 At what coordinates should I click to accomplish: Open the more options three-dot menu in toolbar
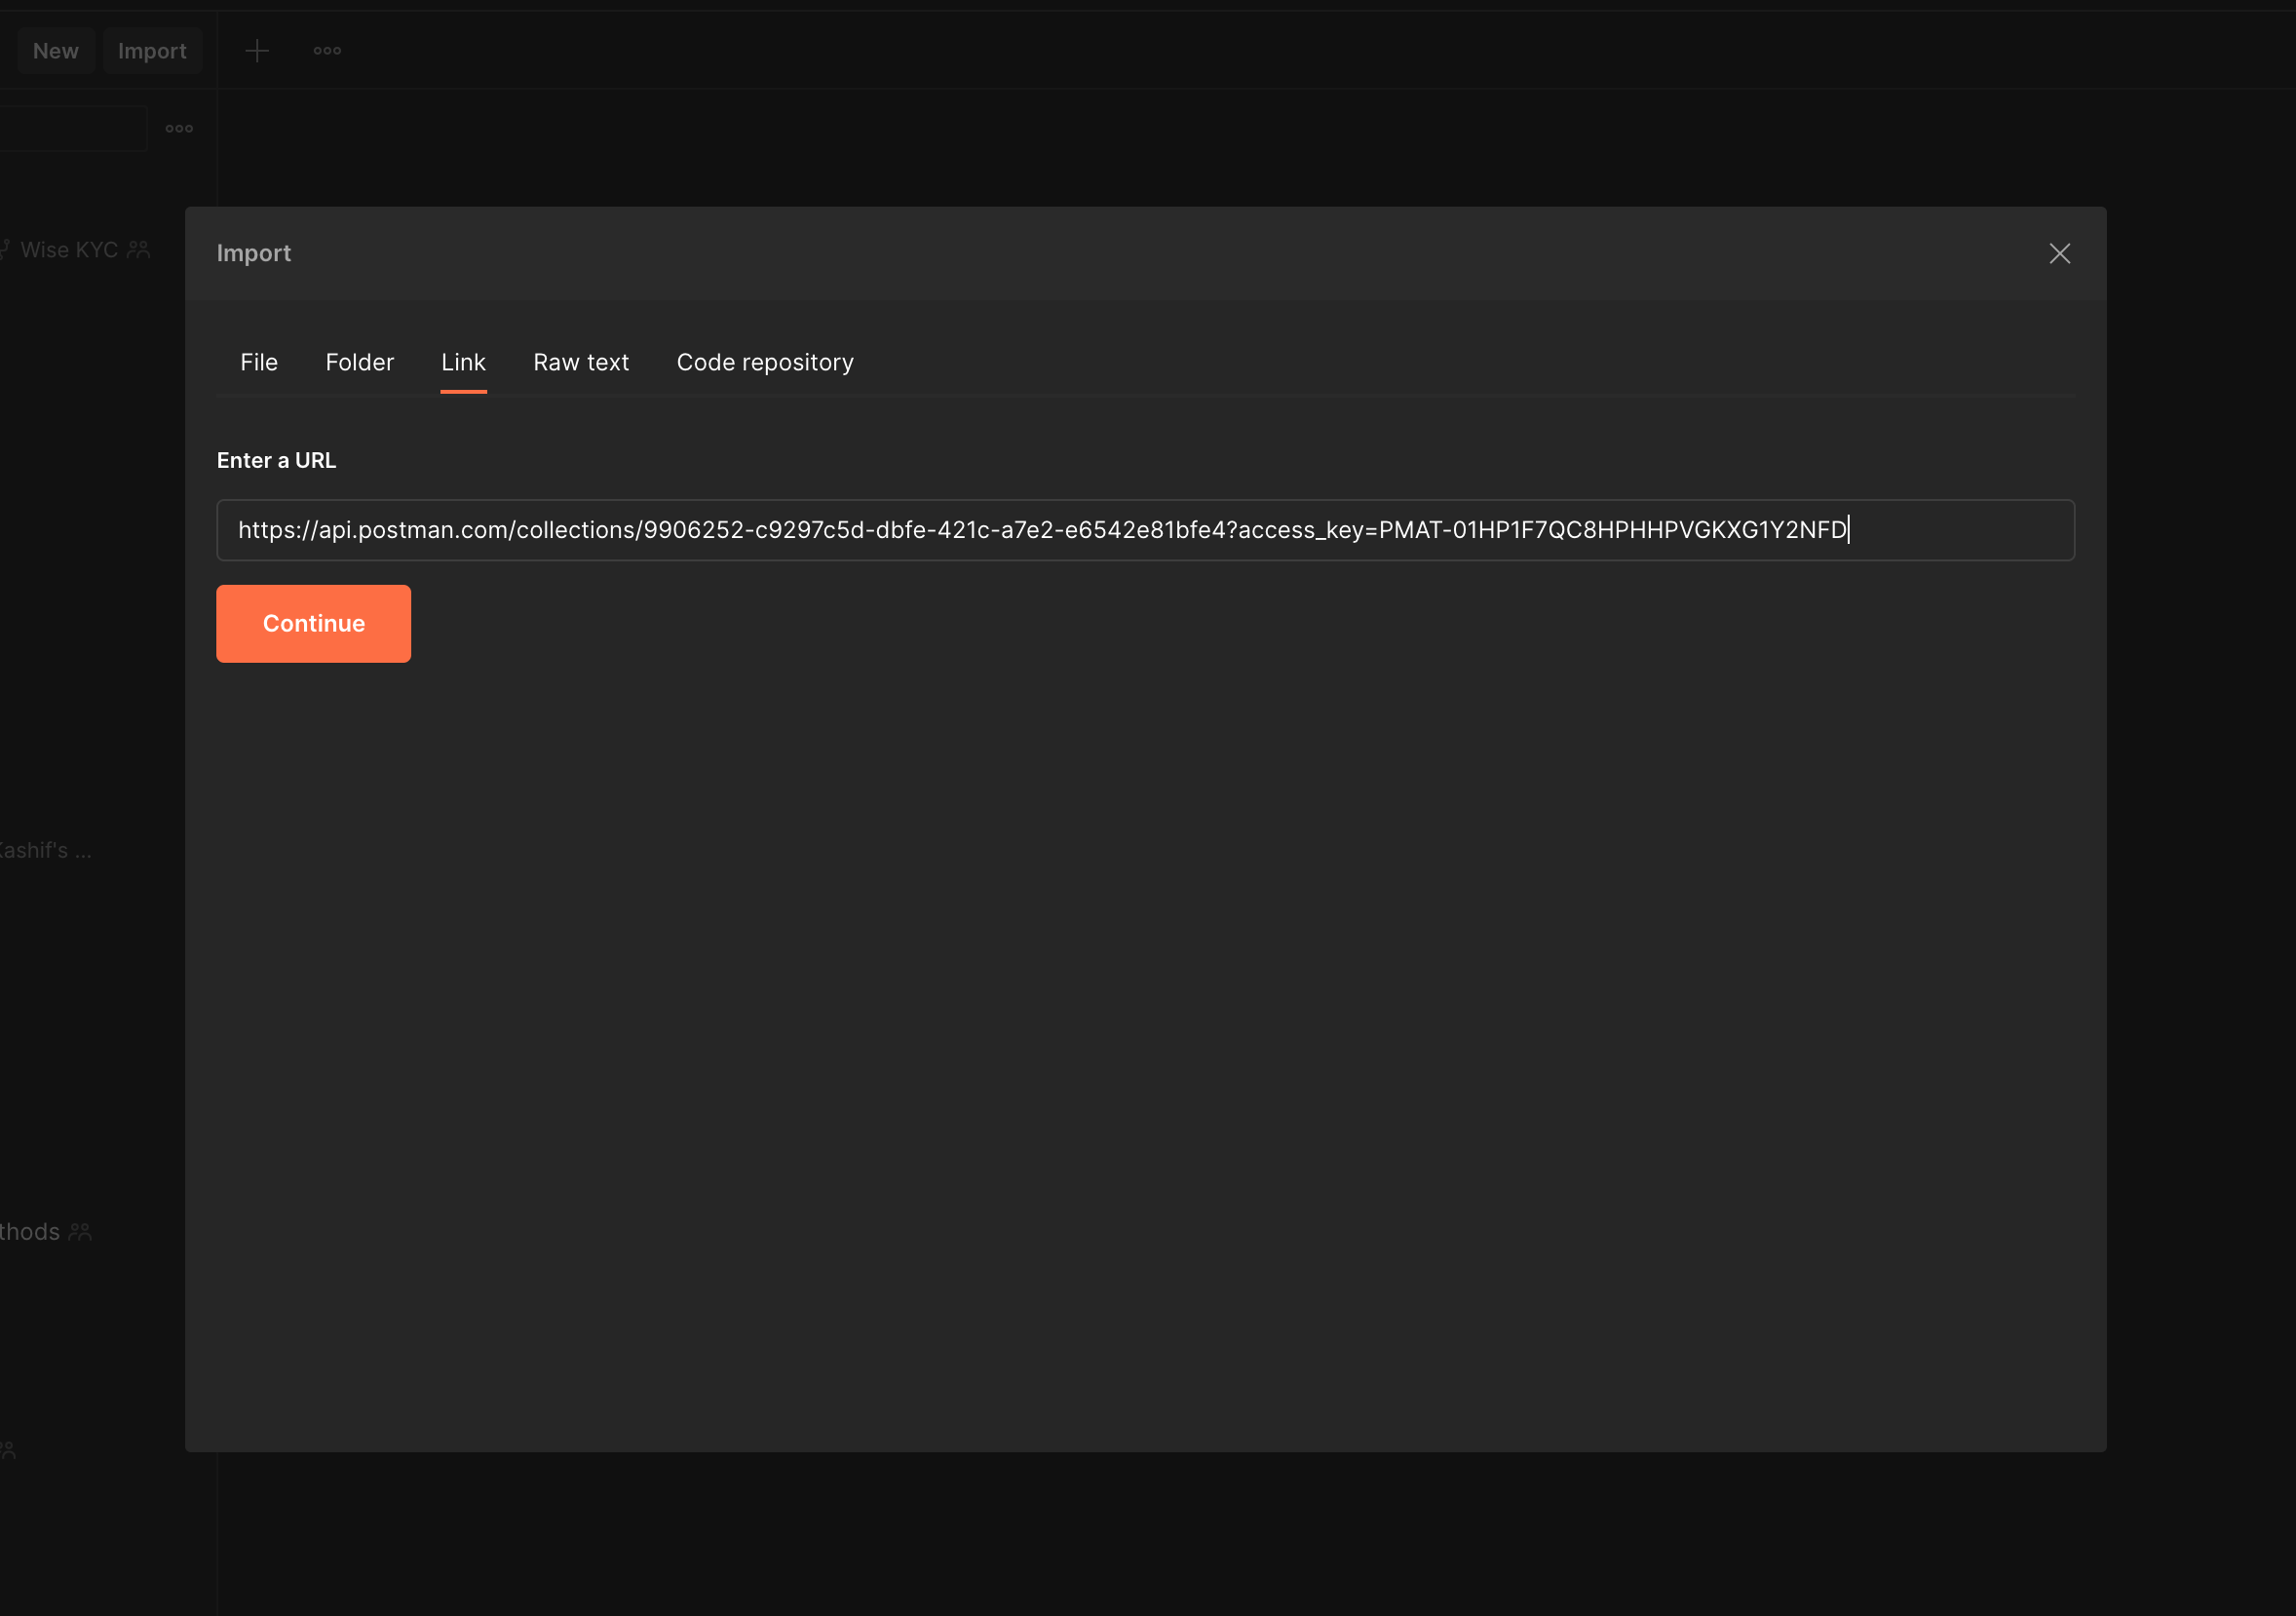(326, 50)
